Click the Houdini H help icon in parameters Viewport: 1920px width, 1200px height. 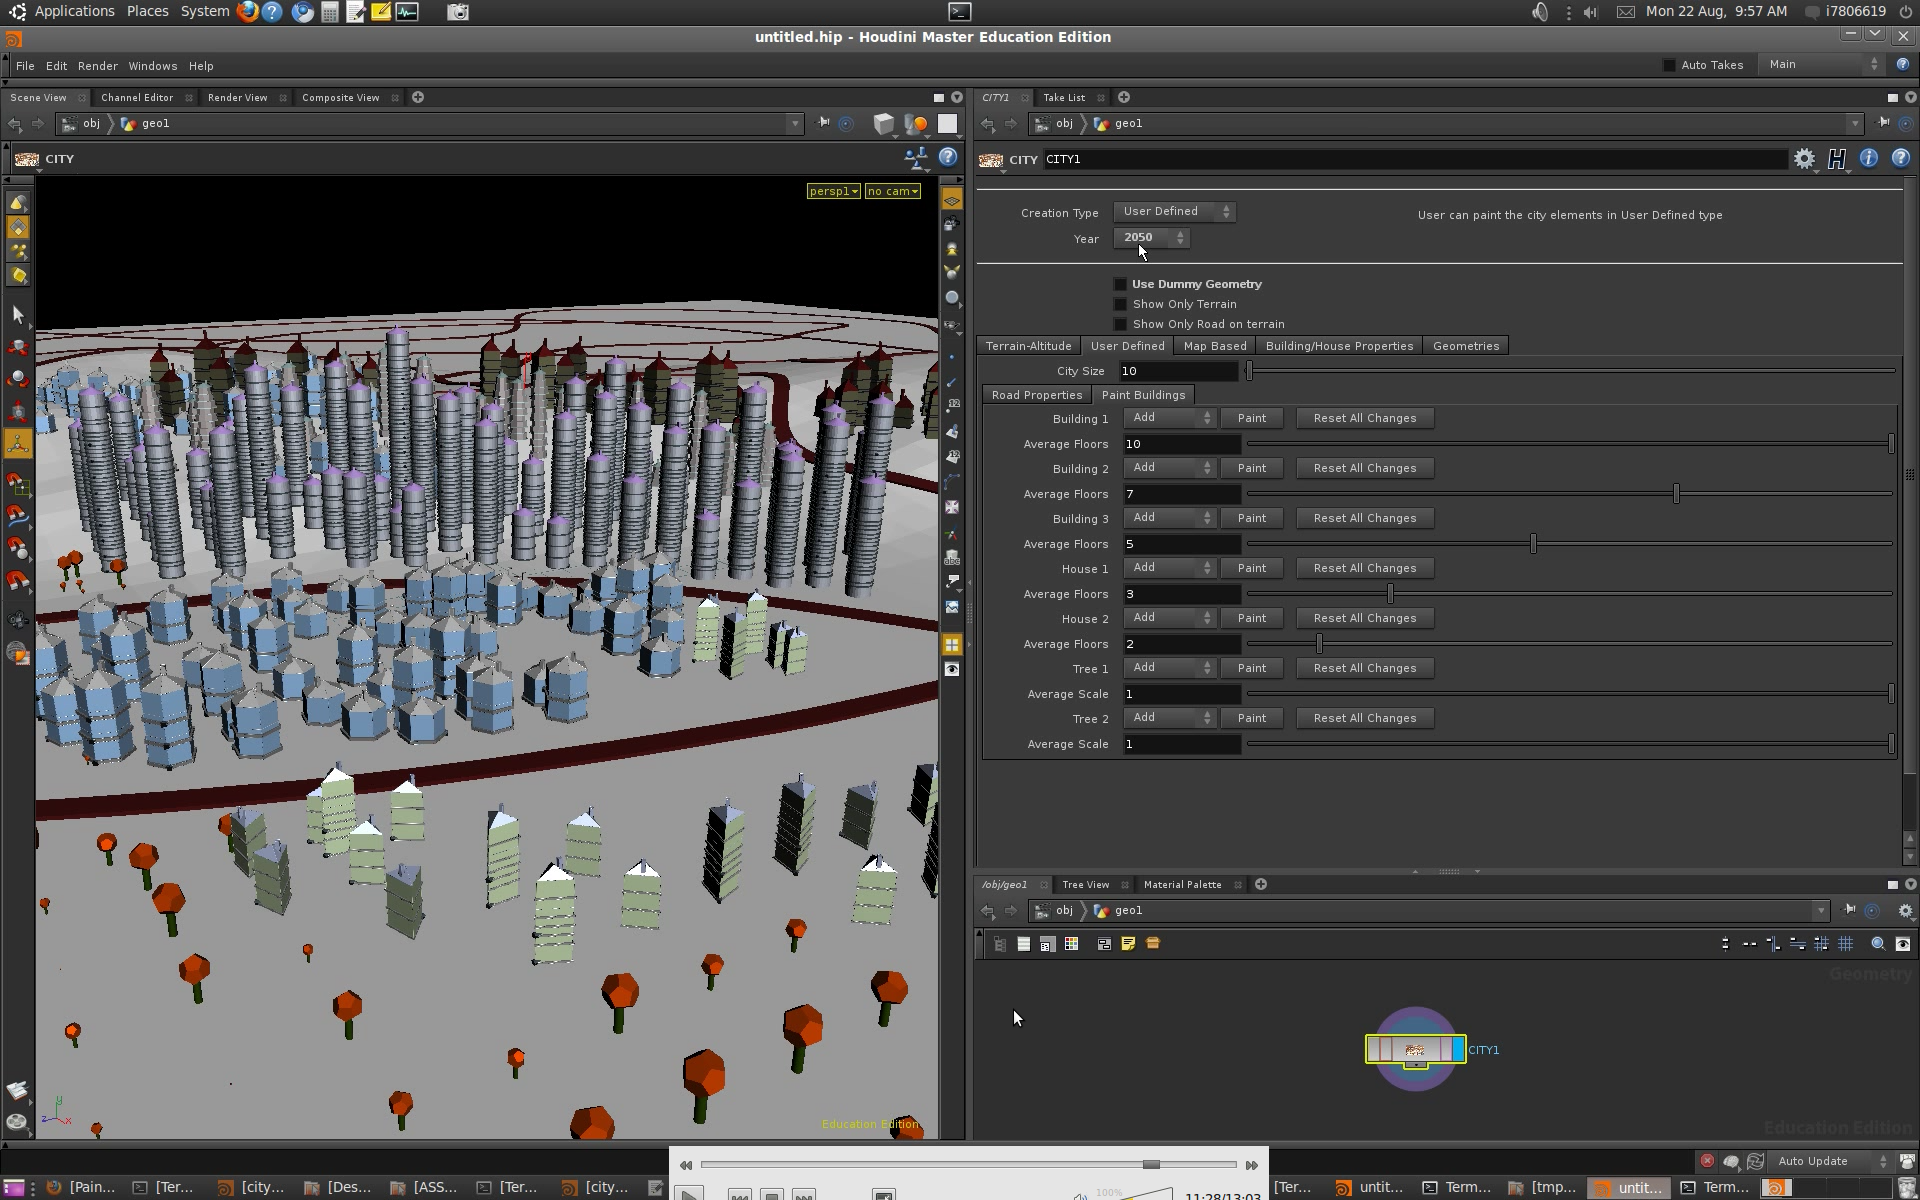1837,159
